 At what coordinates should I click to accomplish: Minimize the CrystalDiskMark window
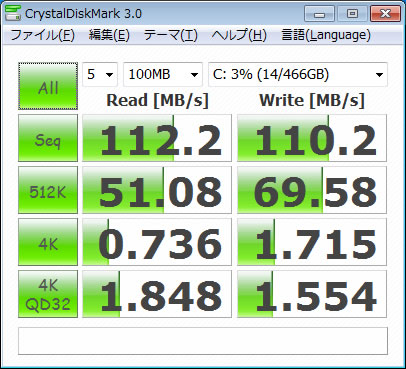click(319, 14)
